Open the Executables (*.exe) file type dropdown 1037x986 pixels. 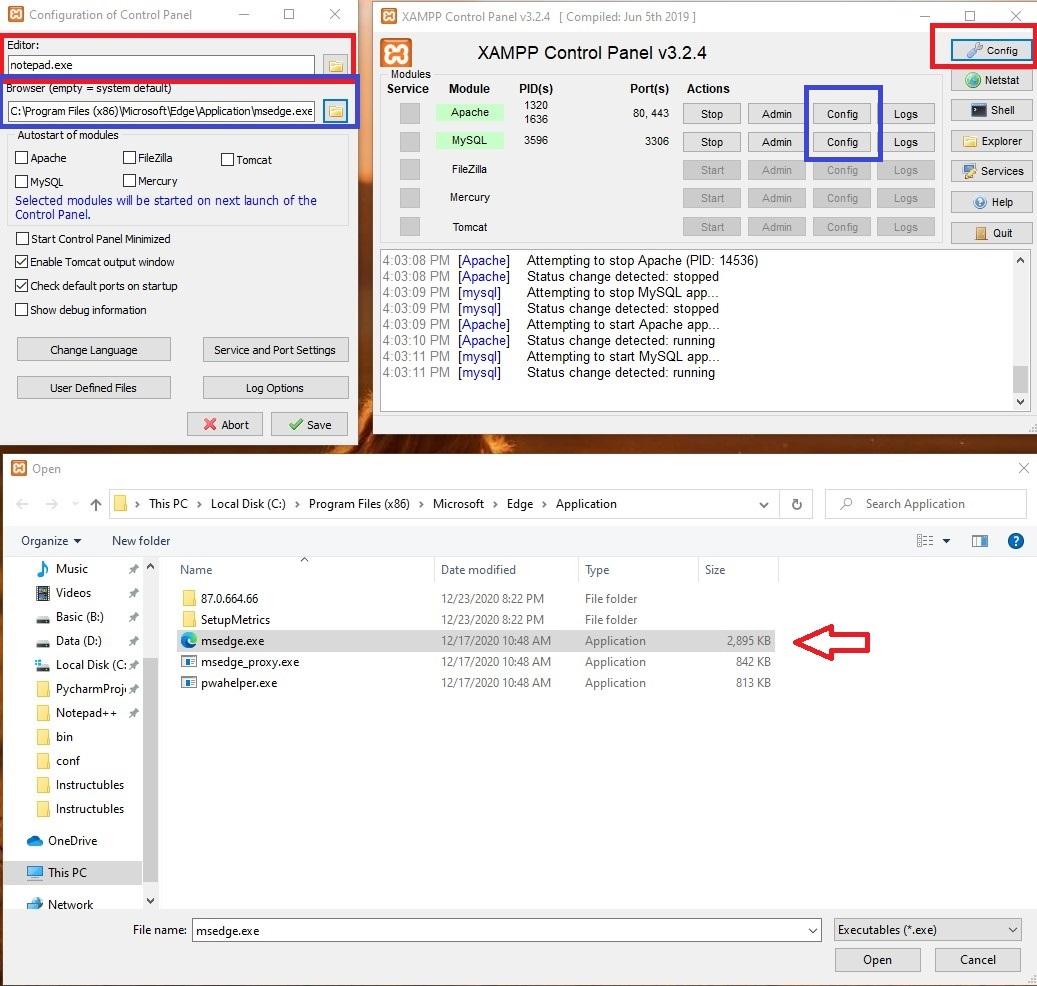tap(927, 930)
